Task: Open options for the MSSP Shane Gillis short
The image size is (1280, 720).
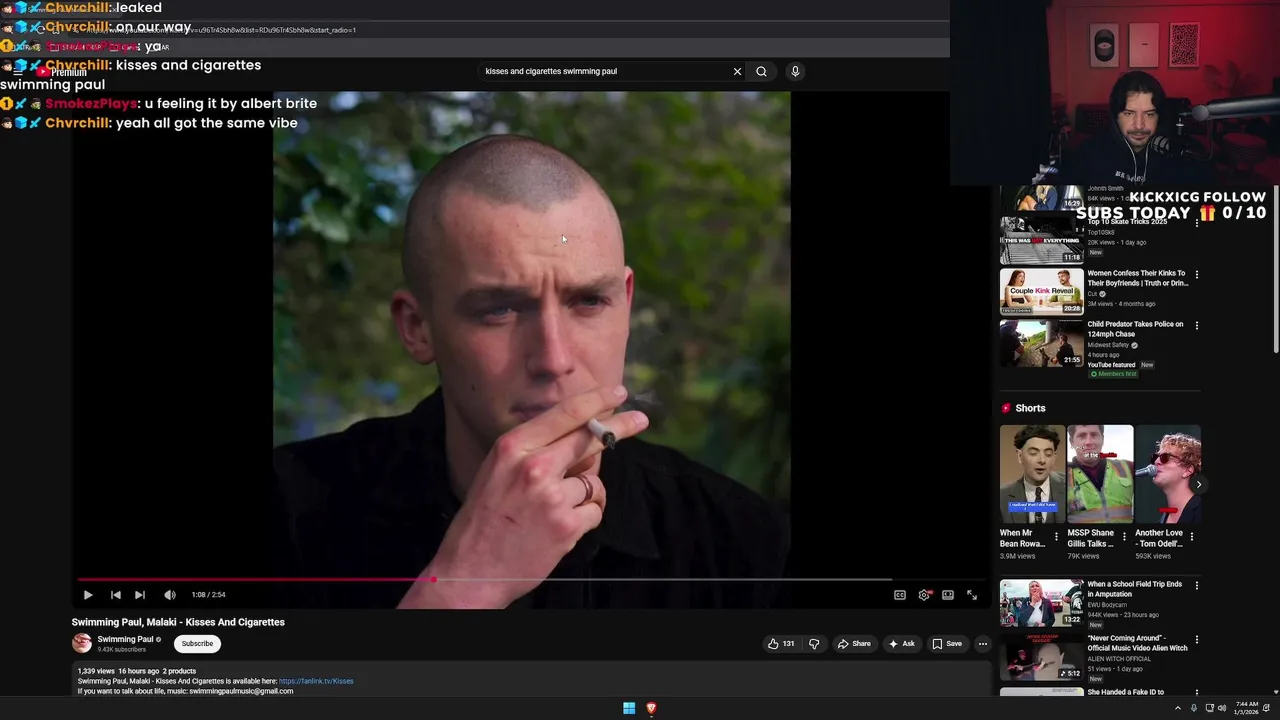Action: pos(1124,537)
